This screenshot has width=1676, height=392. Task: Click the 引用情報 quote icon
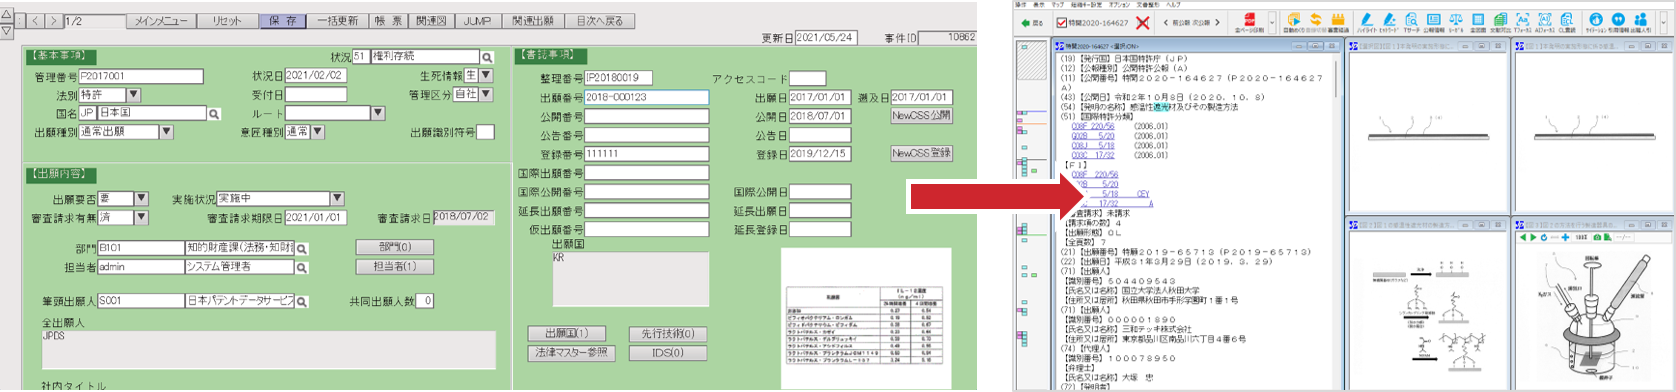click(1617, 22)
